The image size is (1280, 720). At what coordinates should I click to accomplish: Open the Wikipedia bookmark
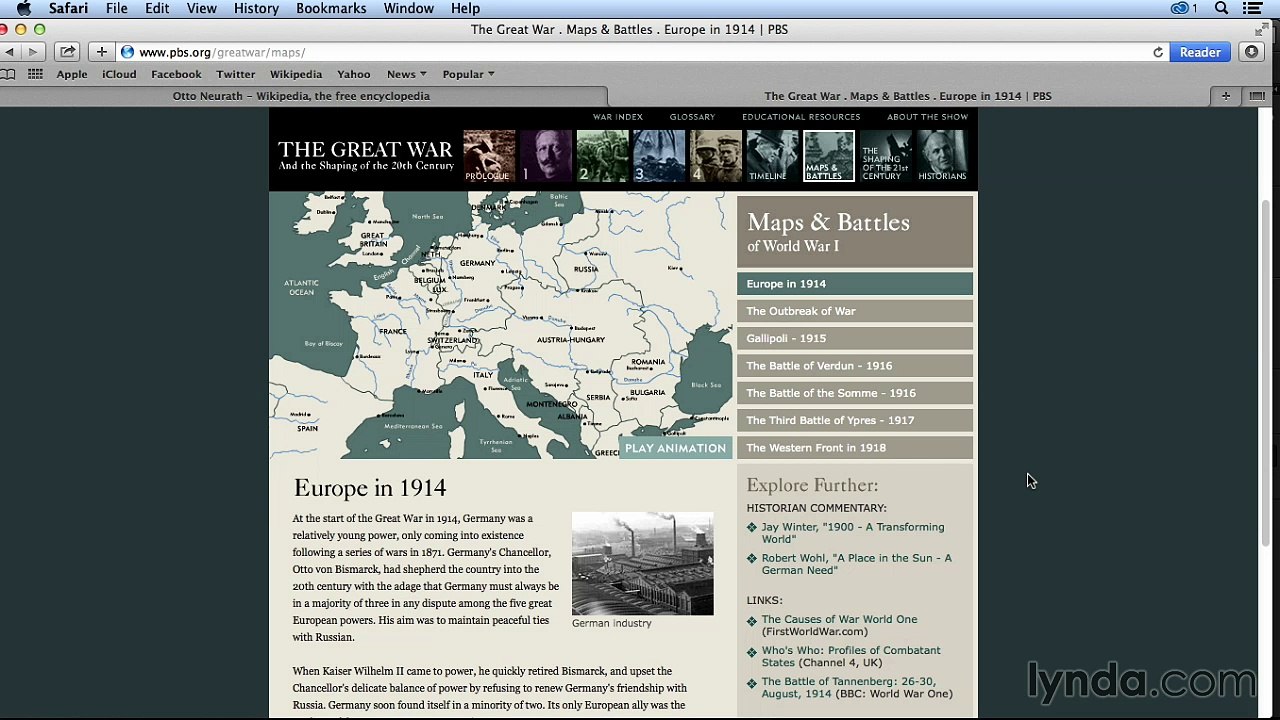tap(296, 74)
